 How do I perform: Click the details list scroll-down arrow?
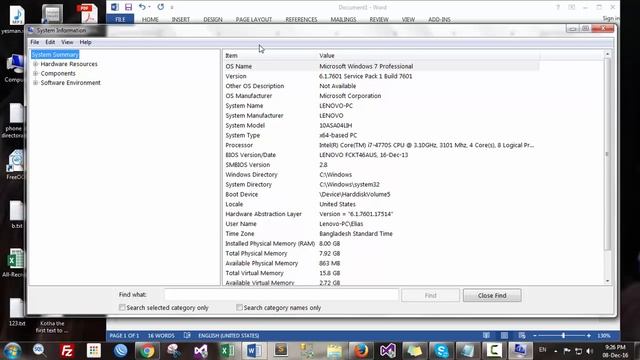(607, 281)
